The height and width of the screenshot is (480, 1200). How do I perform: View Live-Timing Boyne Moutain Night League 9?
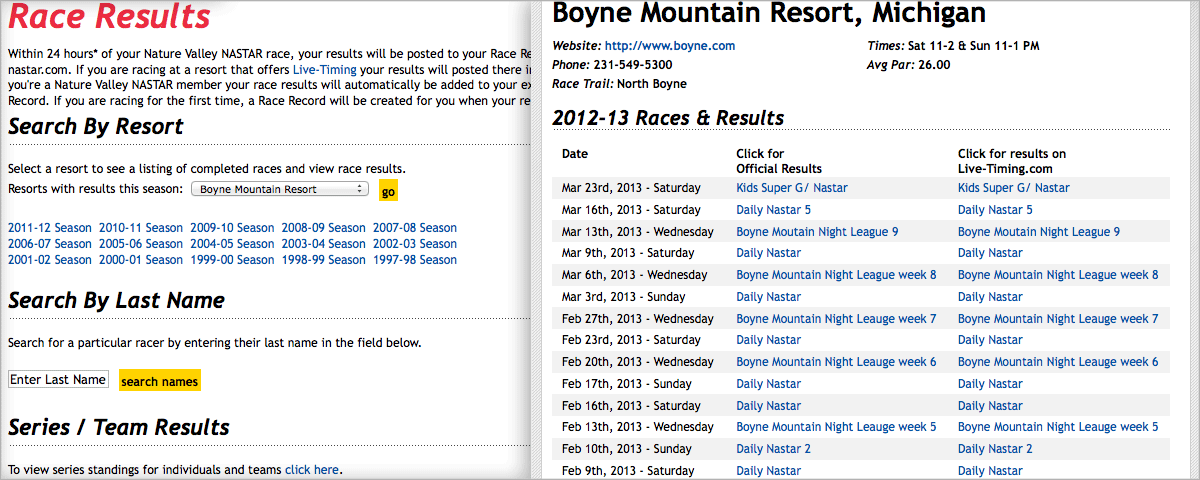(1038, 232)
